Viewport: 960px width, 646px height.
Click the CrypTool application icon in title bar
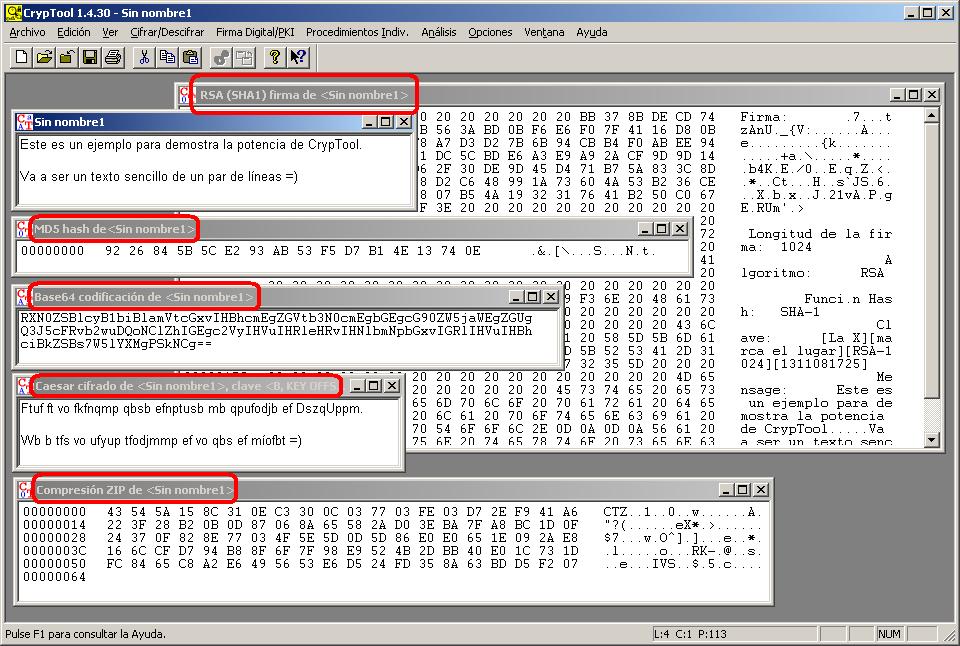point(12,12)
